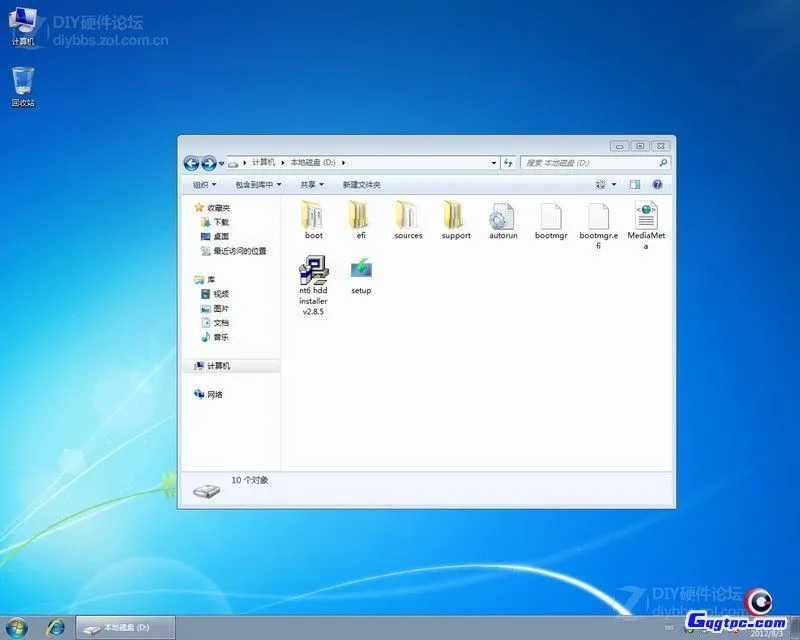Select 下载 in the favorites sidebar
The height and width of the screenshot is (640, 800).
coord(221,222)
